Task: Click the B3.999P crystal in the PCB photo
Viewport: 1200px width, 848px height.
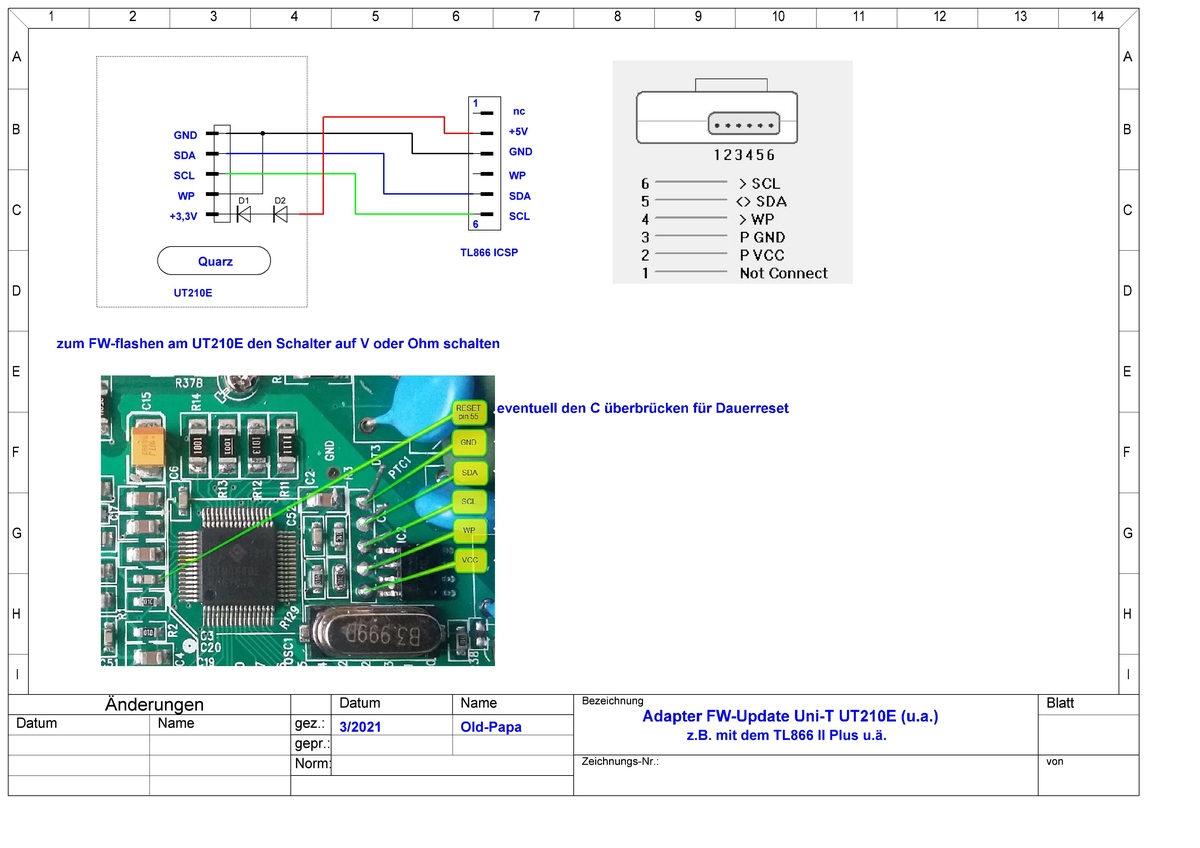Action: click(x=381, y=634)
